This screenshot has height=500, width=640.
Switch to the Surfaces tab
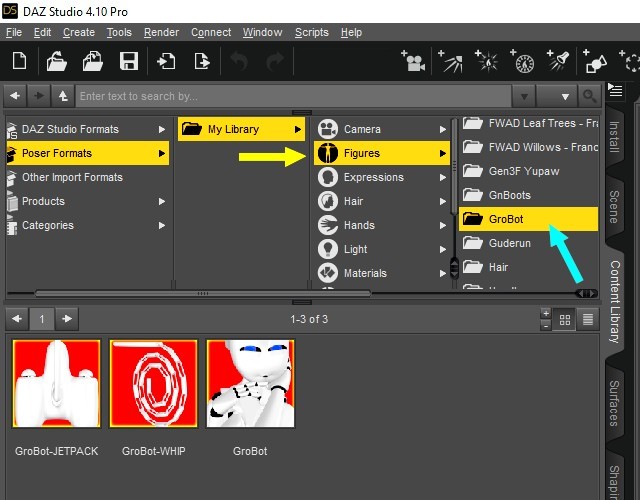(x=614, y=403)
